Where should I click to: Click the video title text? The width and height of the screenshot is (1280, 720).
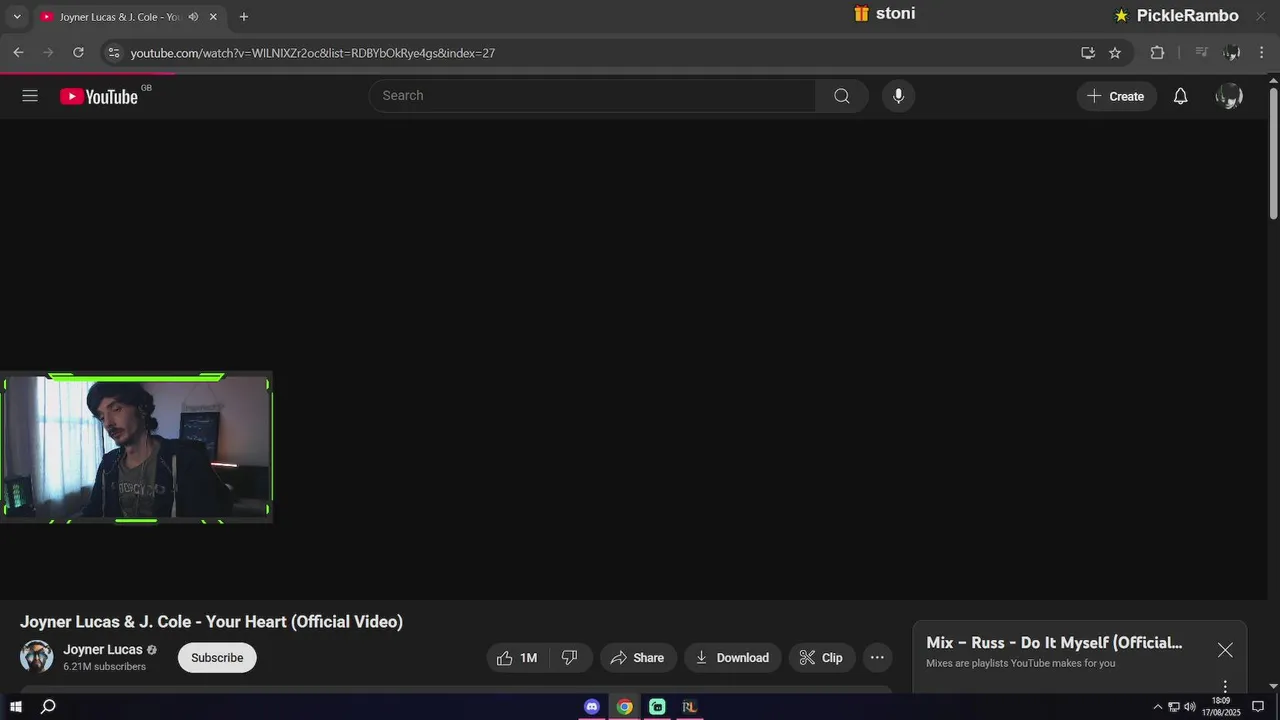[211, 622]
